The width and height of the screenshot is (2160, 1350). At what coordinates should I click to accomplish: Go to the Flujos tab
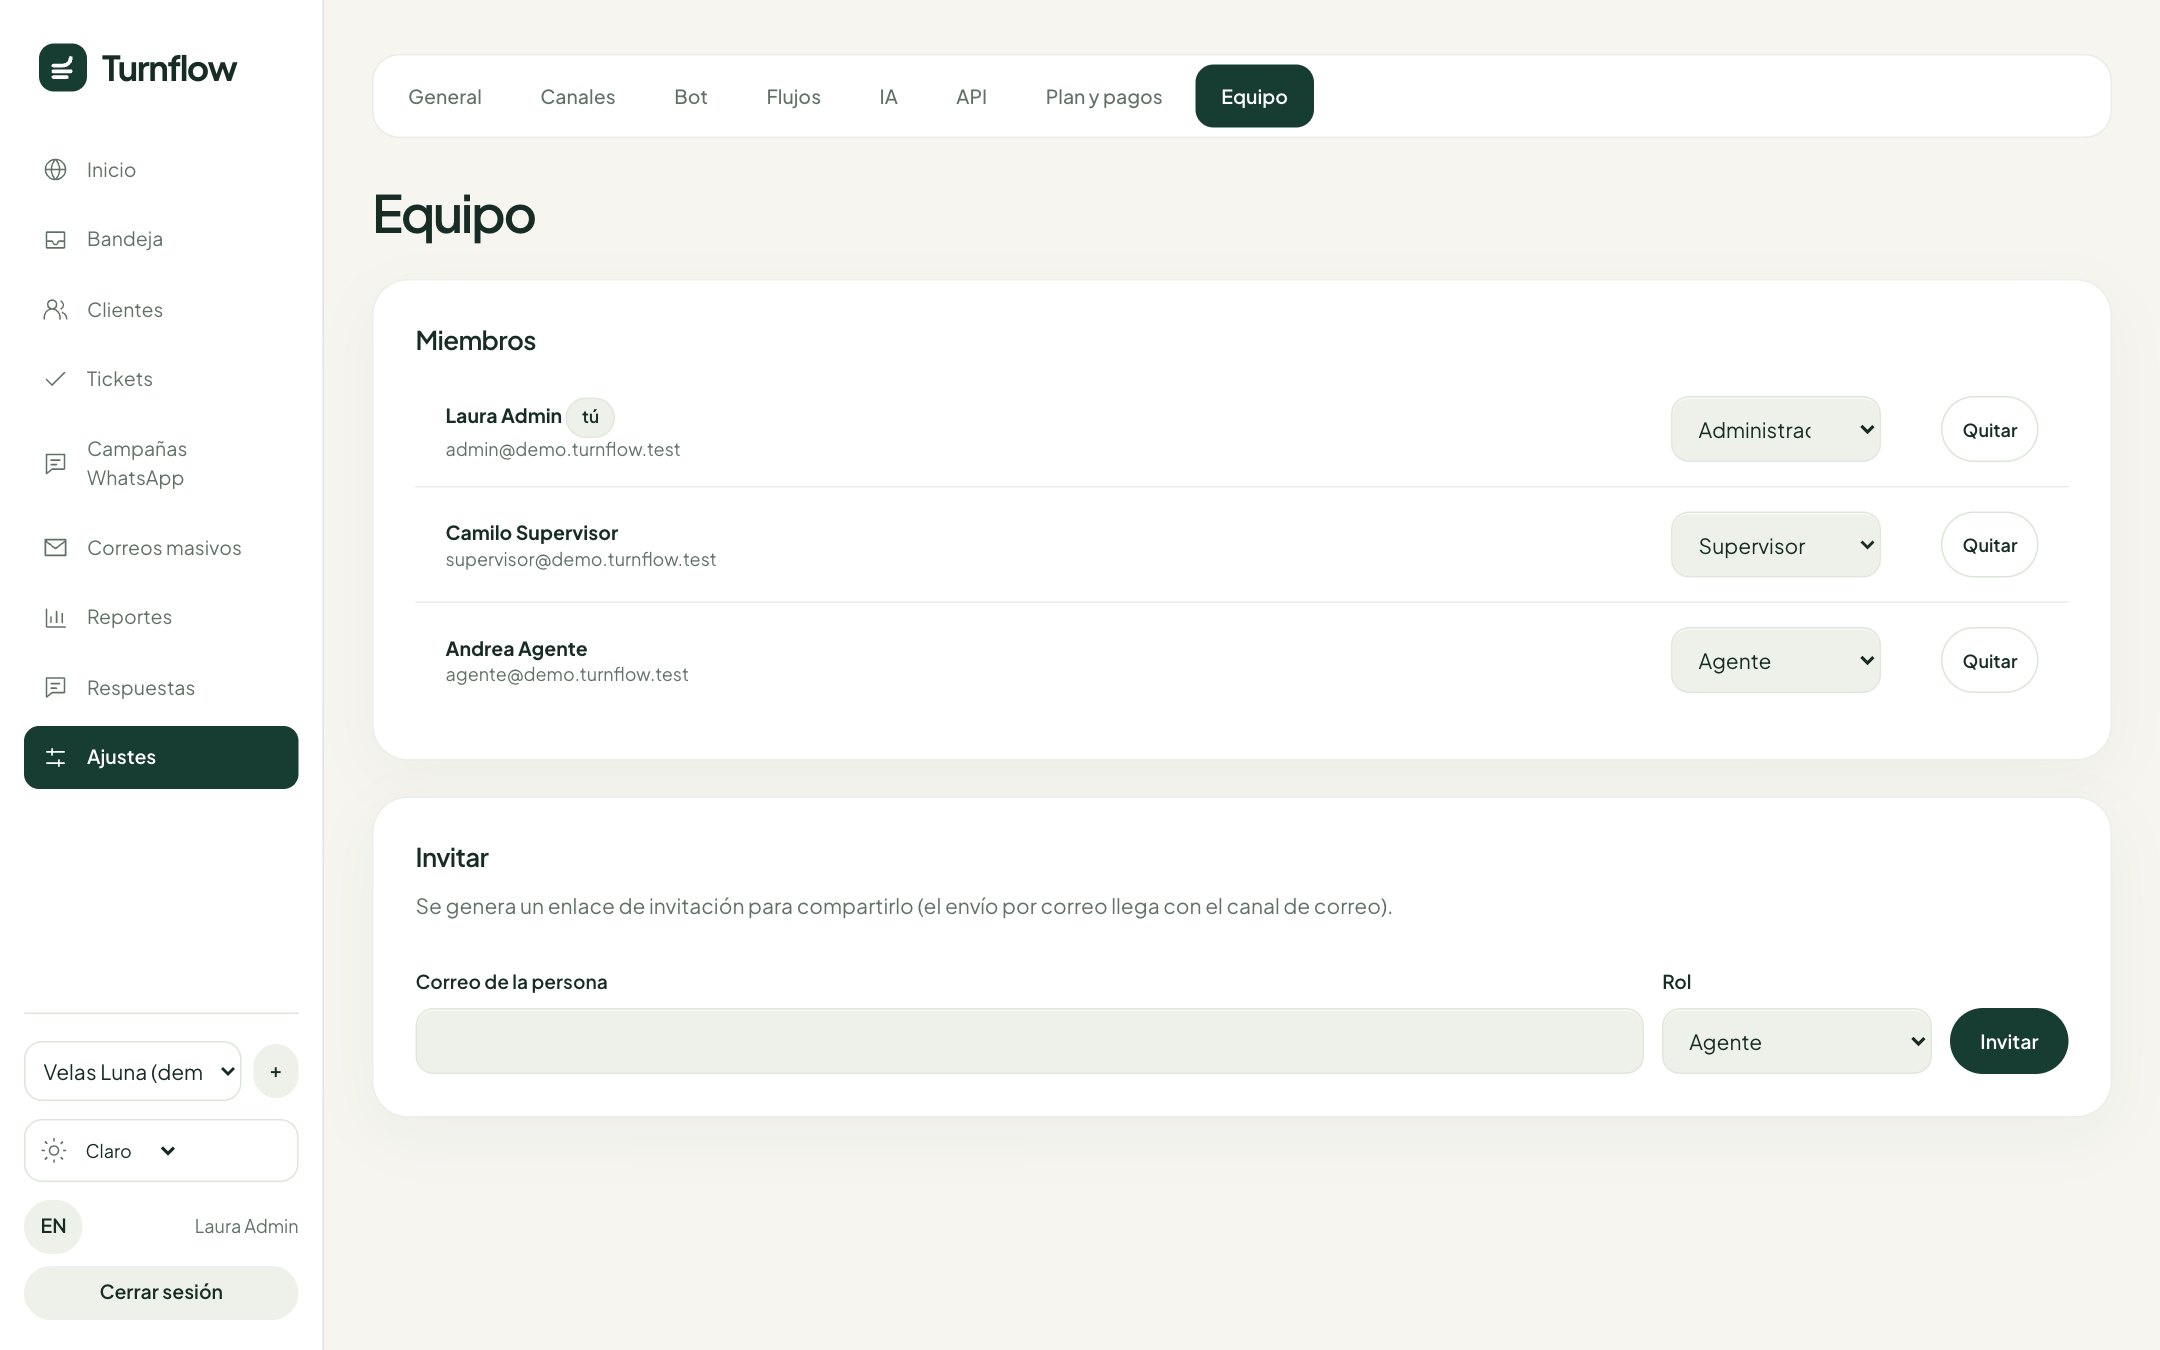pos(794,97)
